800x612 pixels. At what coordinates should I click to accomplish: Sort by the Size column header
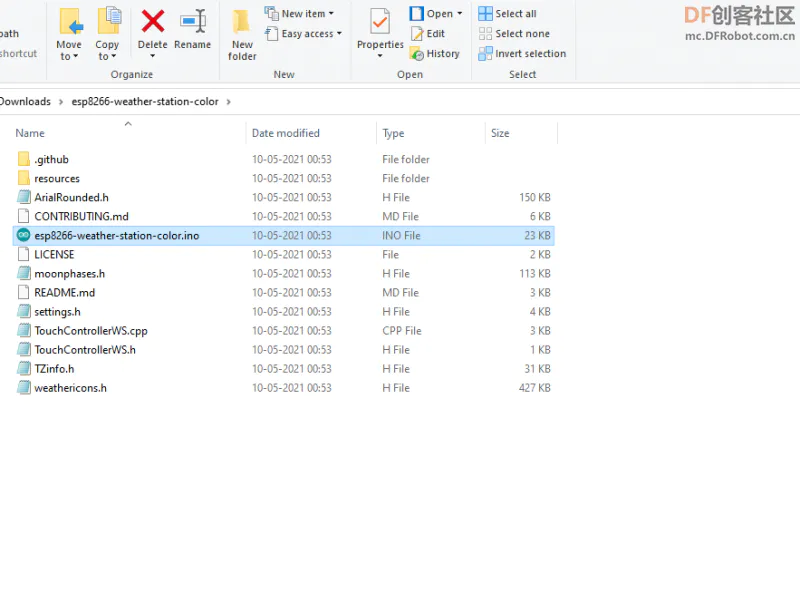500,133
